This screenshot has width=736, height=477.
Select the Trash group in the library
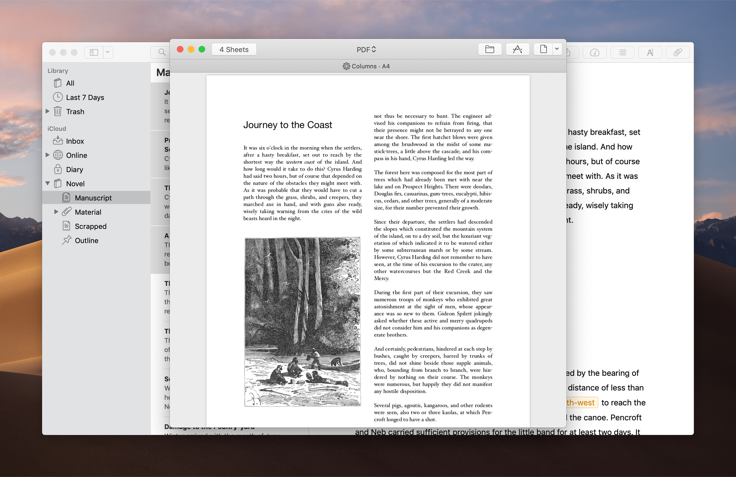[x=96, y=111]
